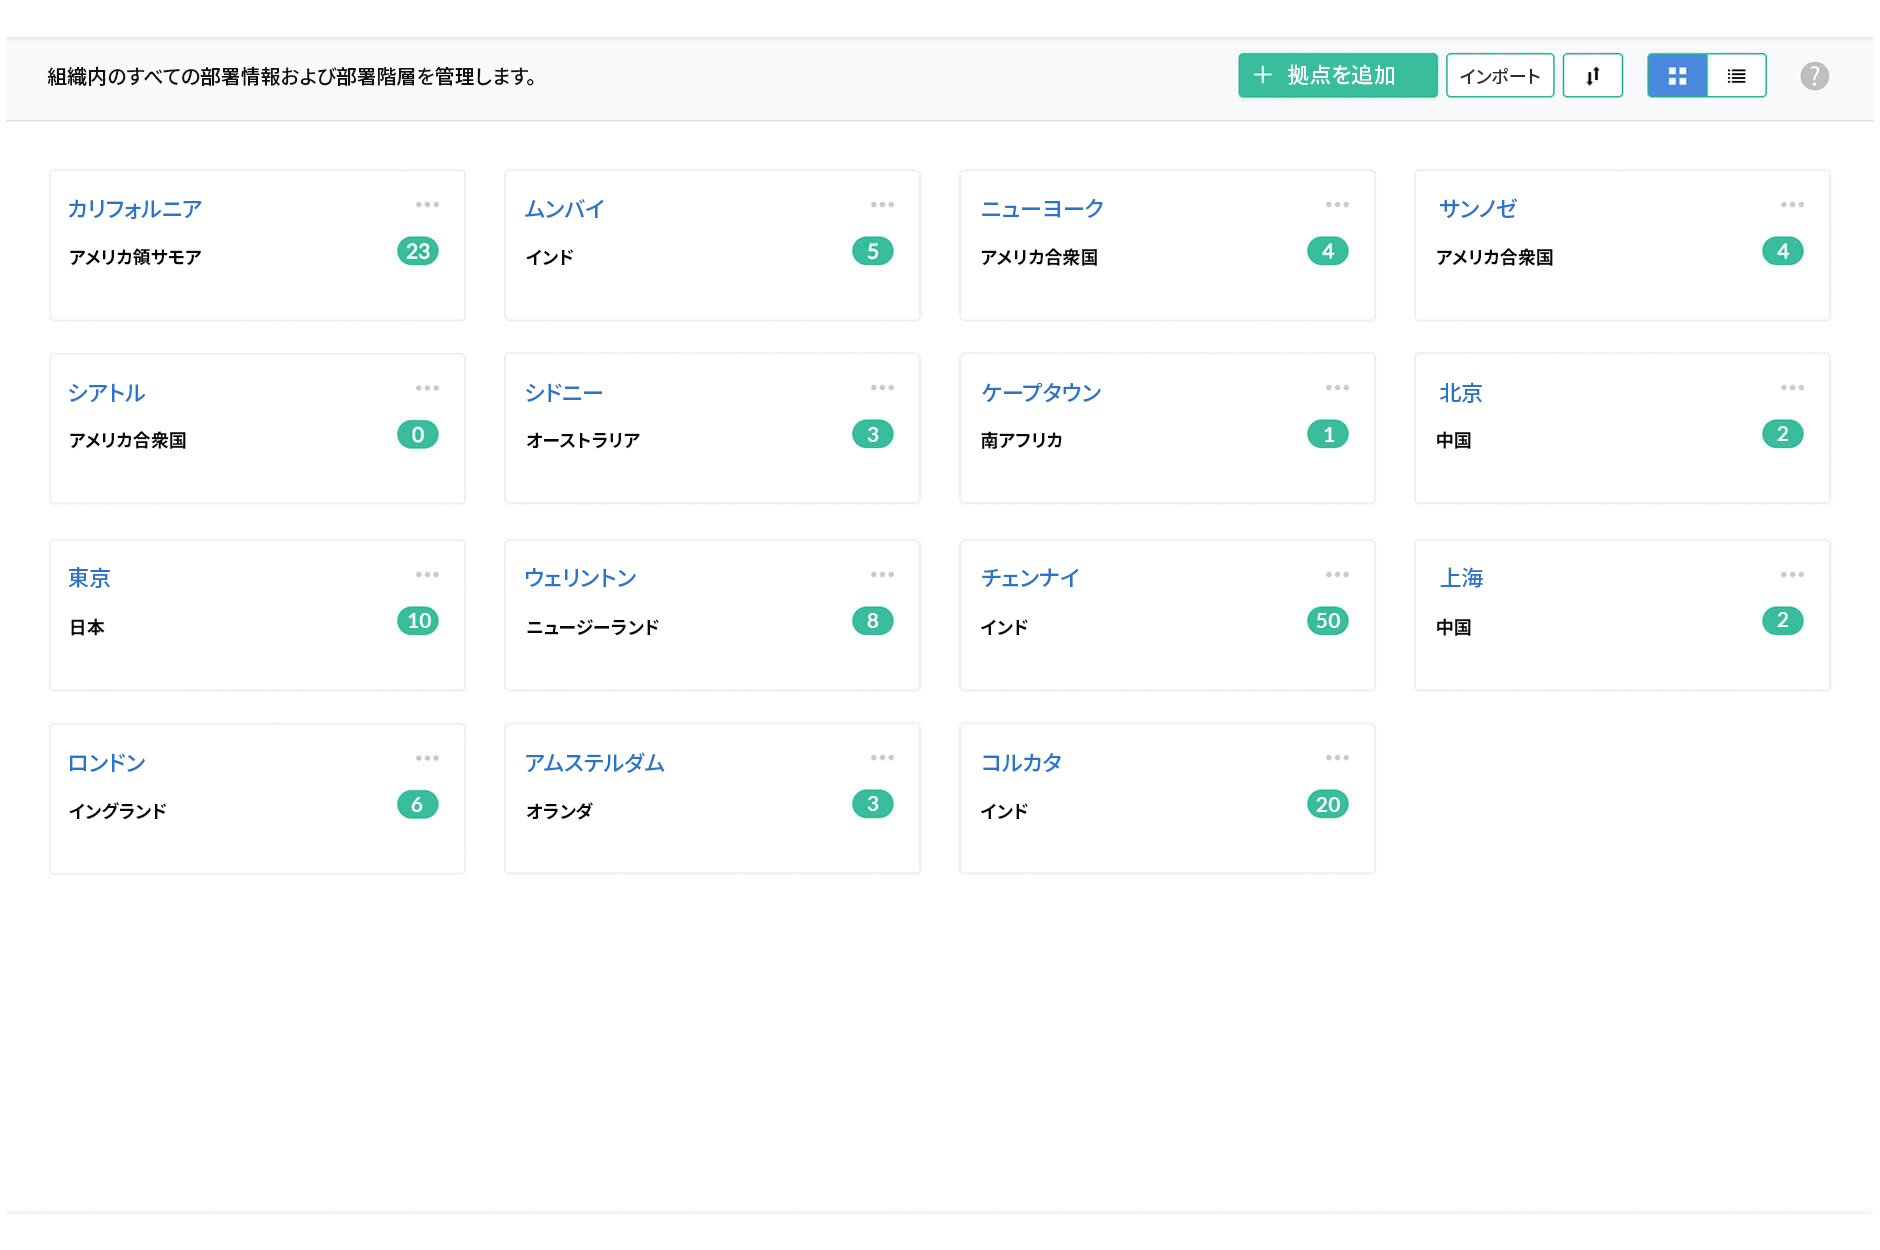Open the ellipsis menu on シドニー card
The width and height of the screenshot is (1880, 1250).
(883, 388)
